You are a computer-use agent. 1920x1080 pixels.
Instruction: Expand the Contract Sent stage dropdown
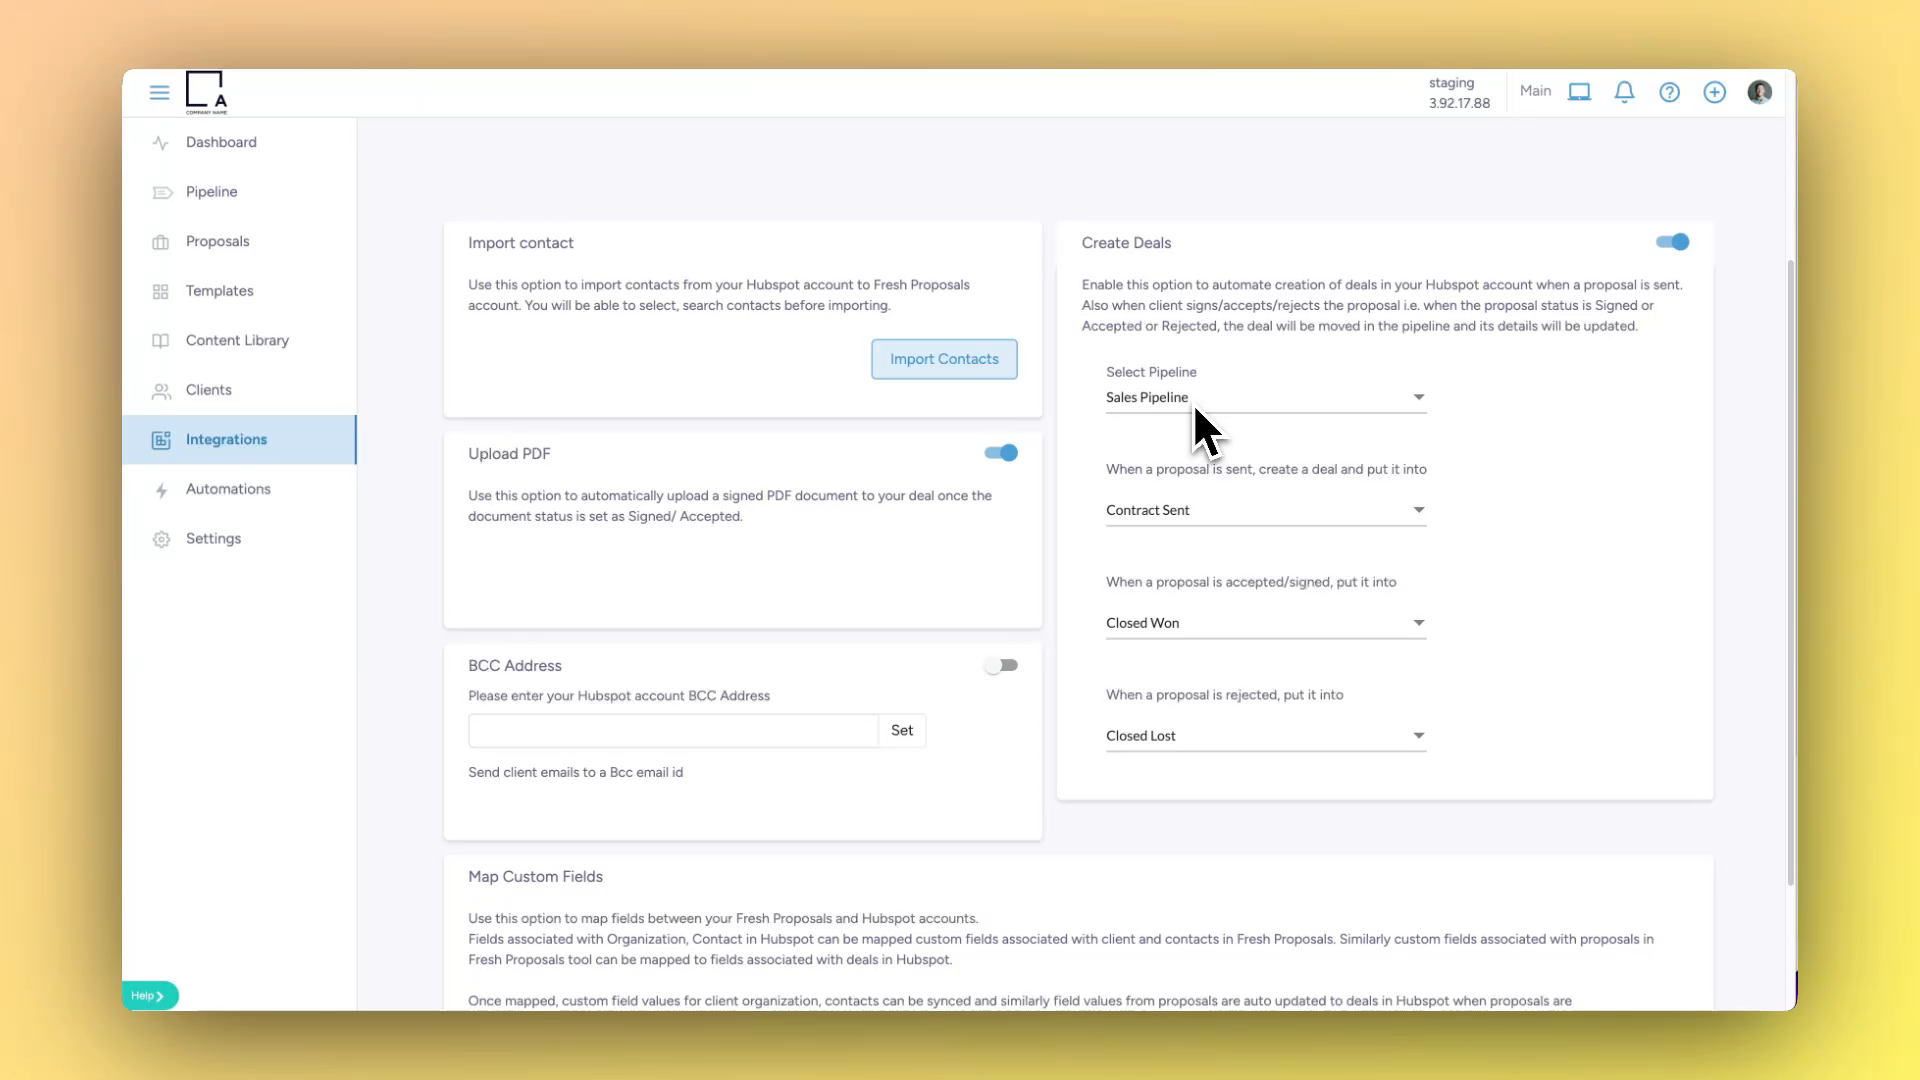pyautogui.click(x=1265, y=511)
